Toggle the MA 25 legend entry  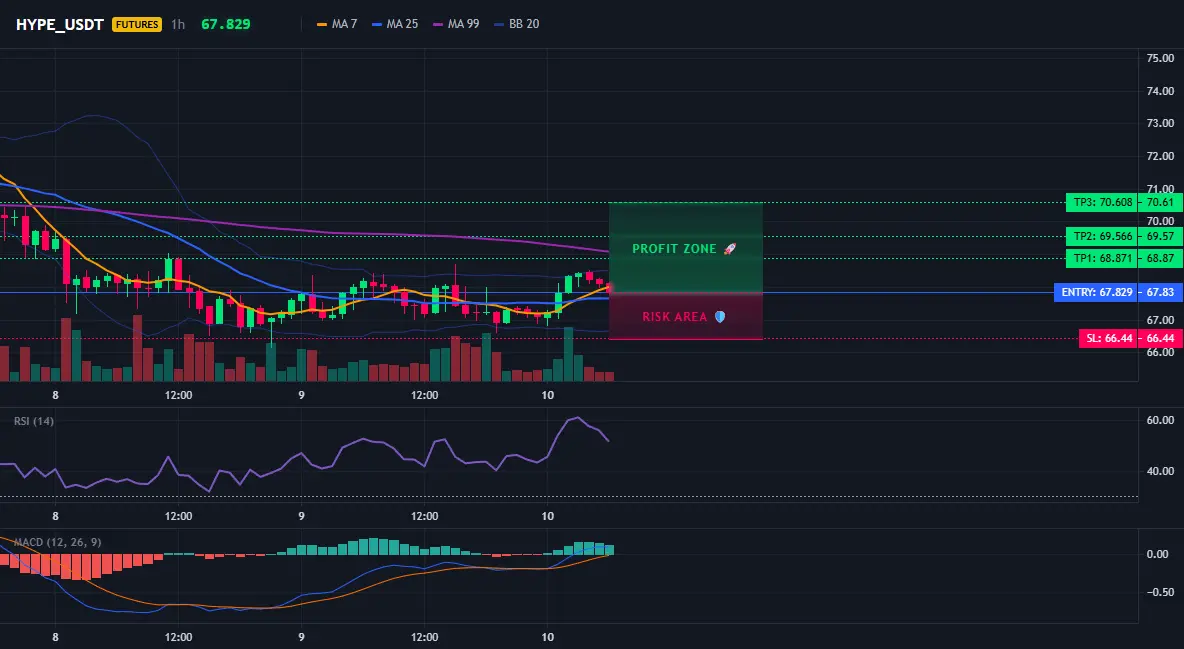pyautogui.click(x=395, y=24)
